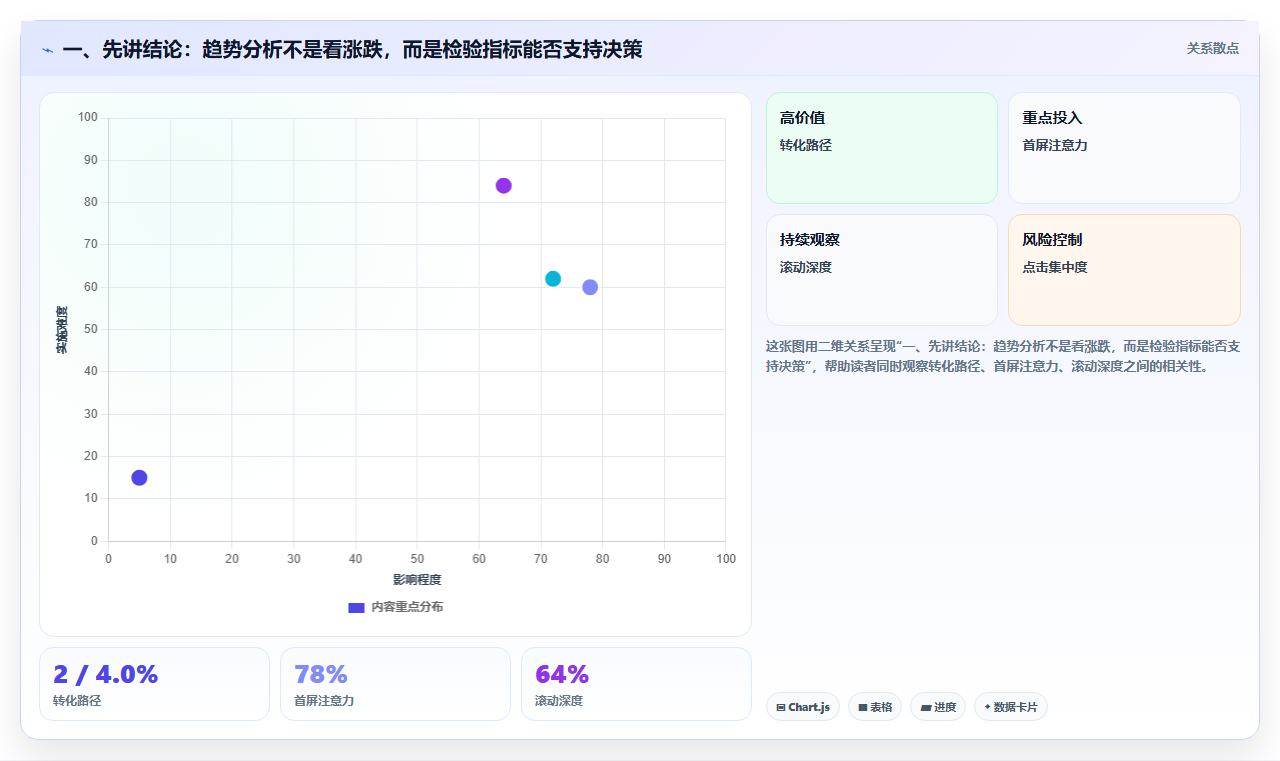
Task: Click the 100 label on the y-axis
Action: click(88, 118)
